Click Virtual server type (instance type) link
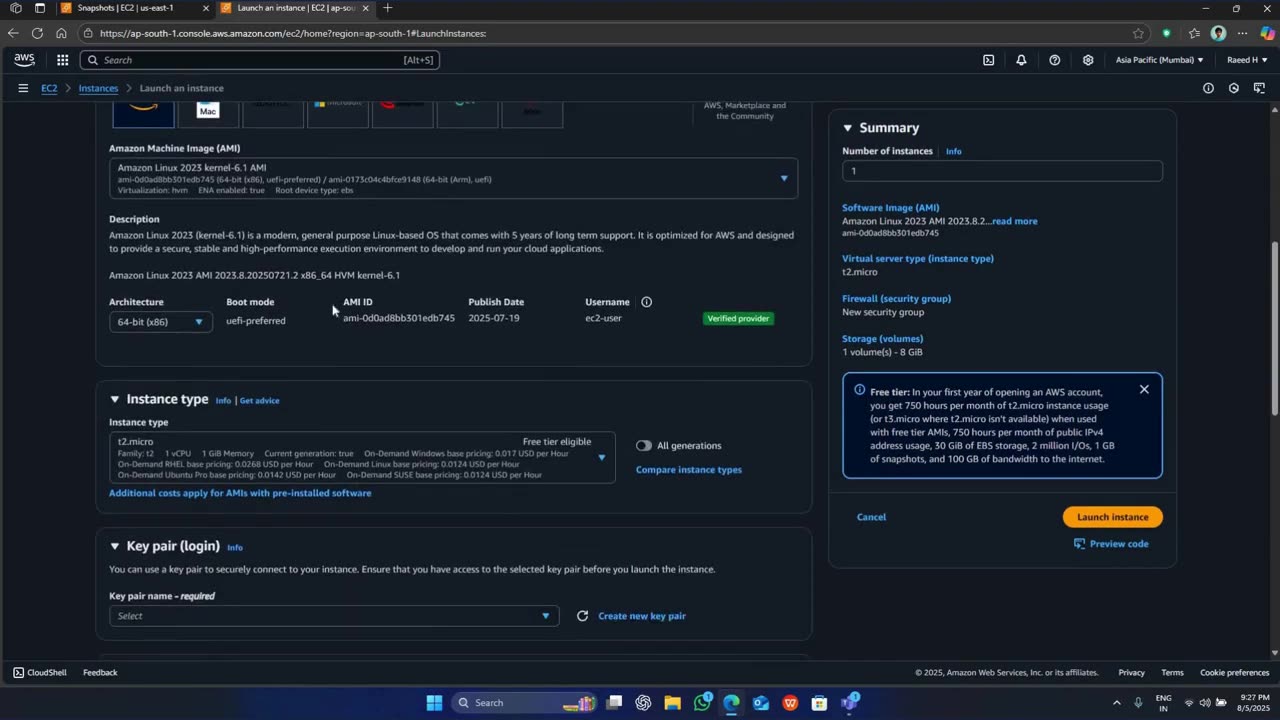The height and width of the screenshot is (720, 1280). coord(918,258)
